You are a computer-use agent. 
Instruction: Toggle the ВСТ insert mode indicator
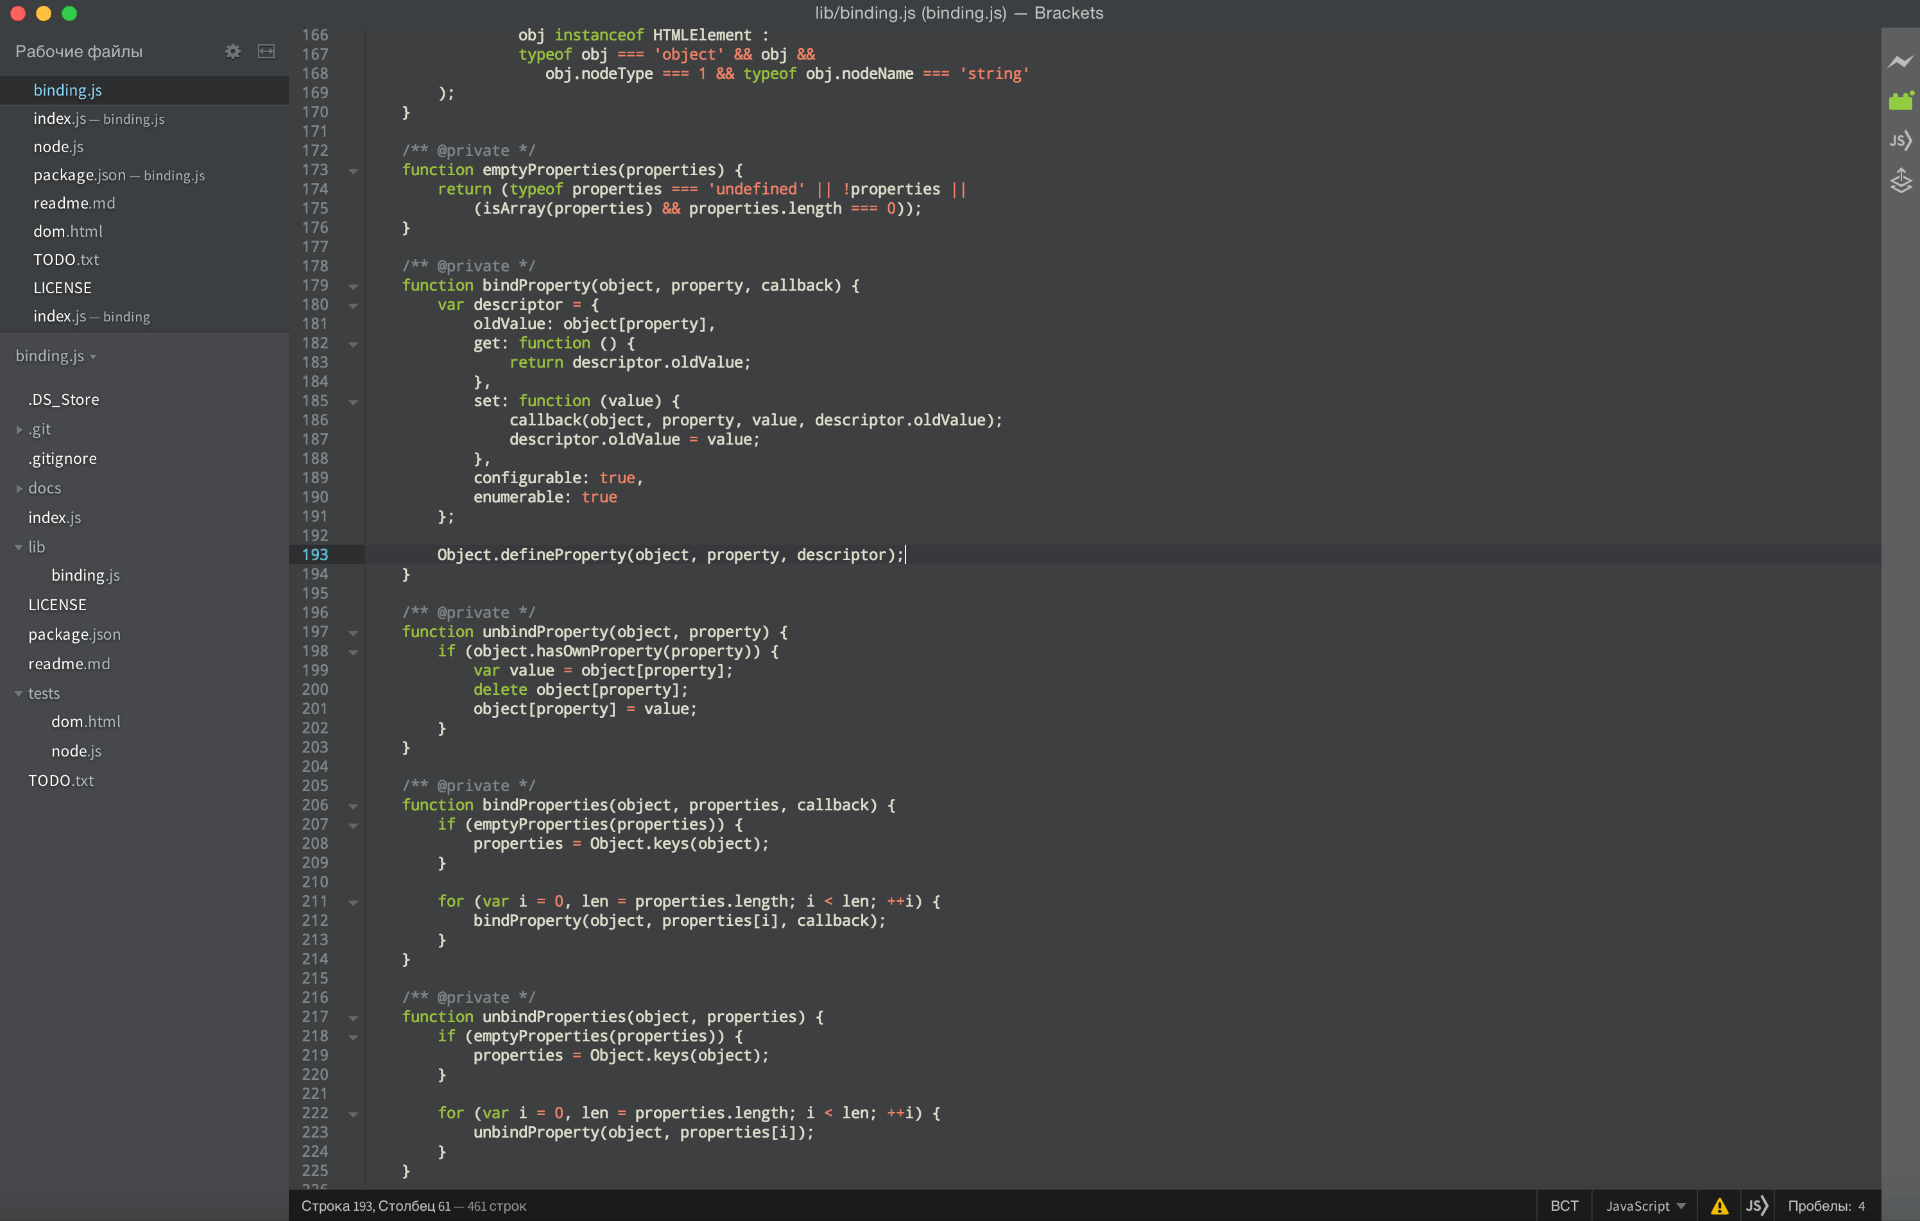coord(1564,1206)
